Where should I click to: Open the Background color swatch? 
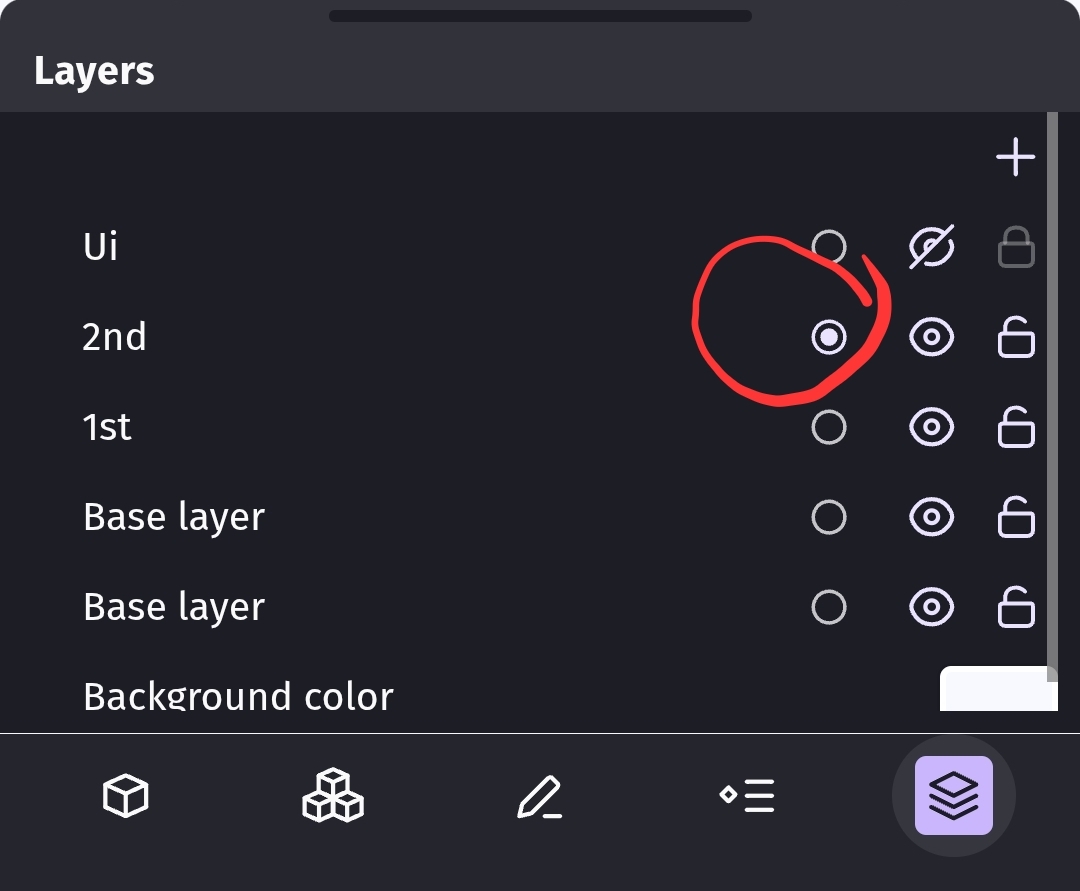(x=998, y=688)
